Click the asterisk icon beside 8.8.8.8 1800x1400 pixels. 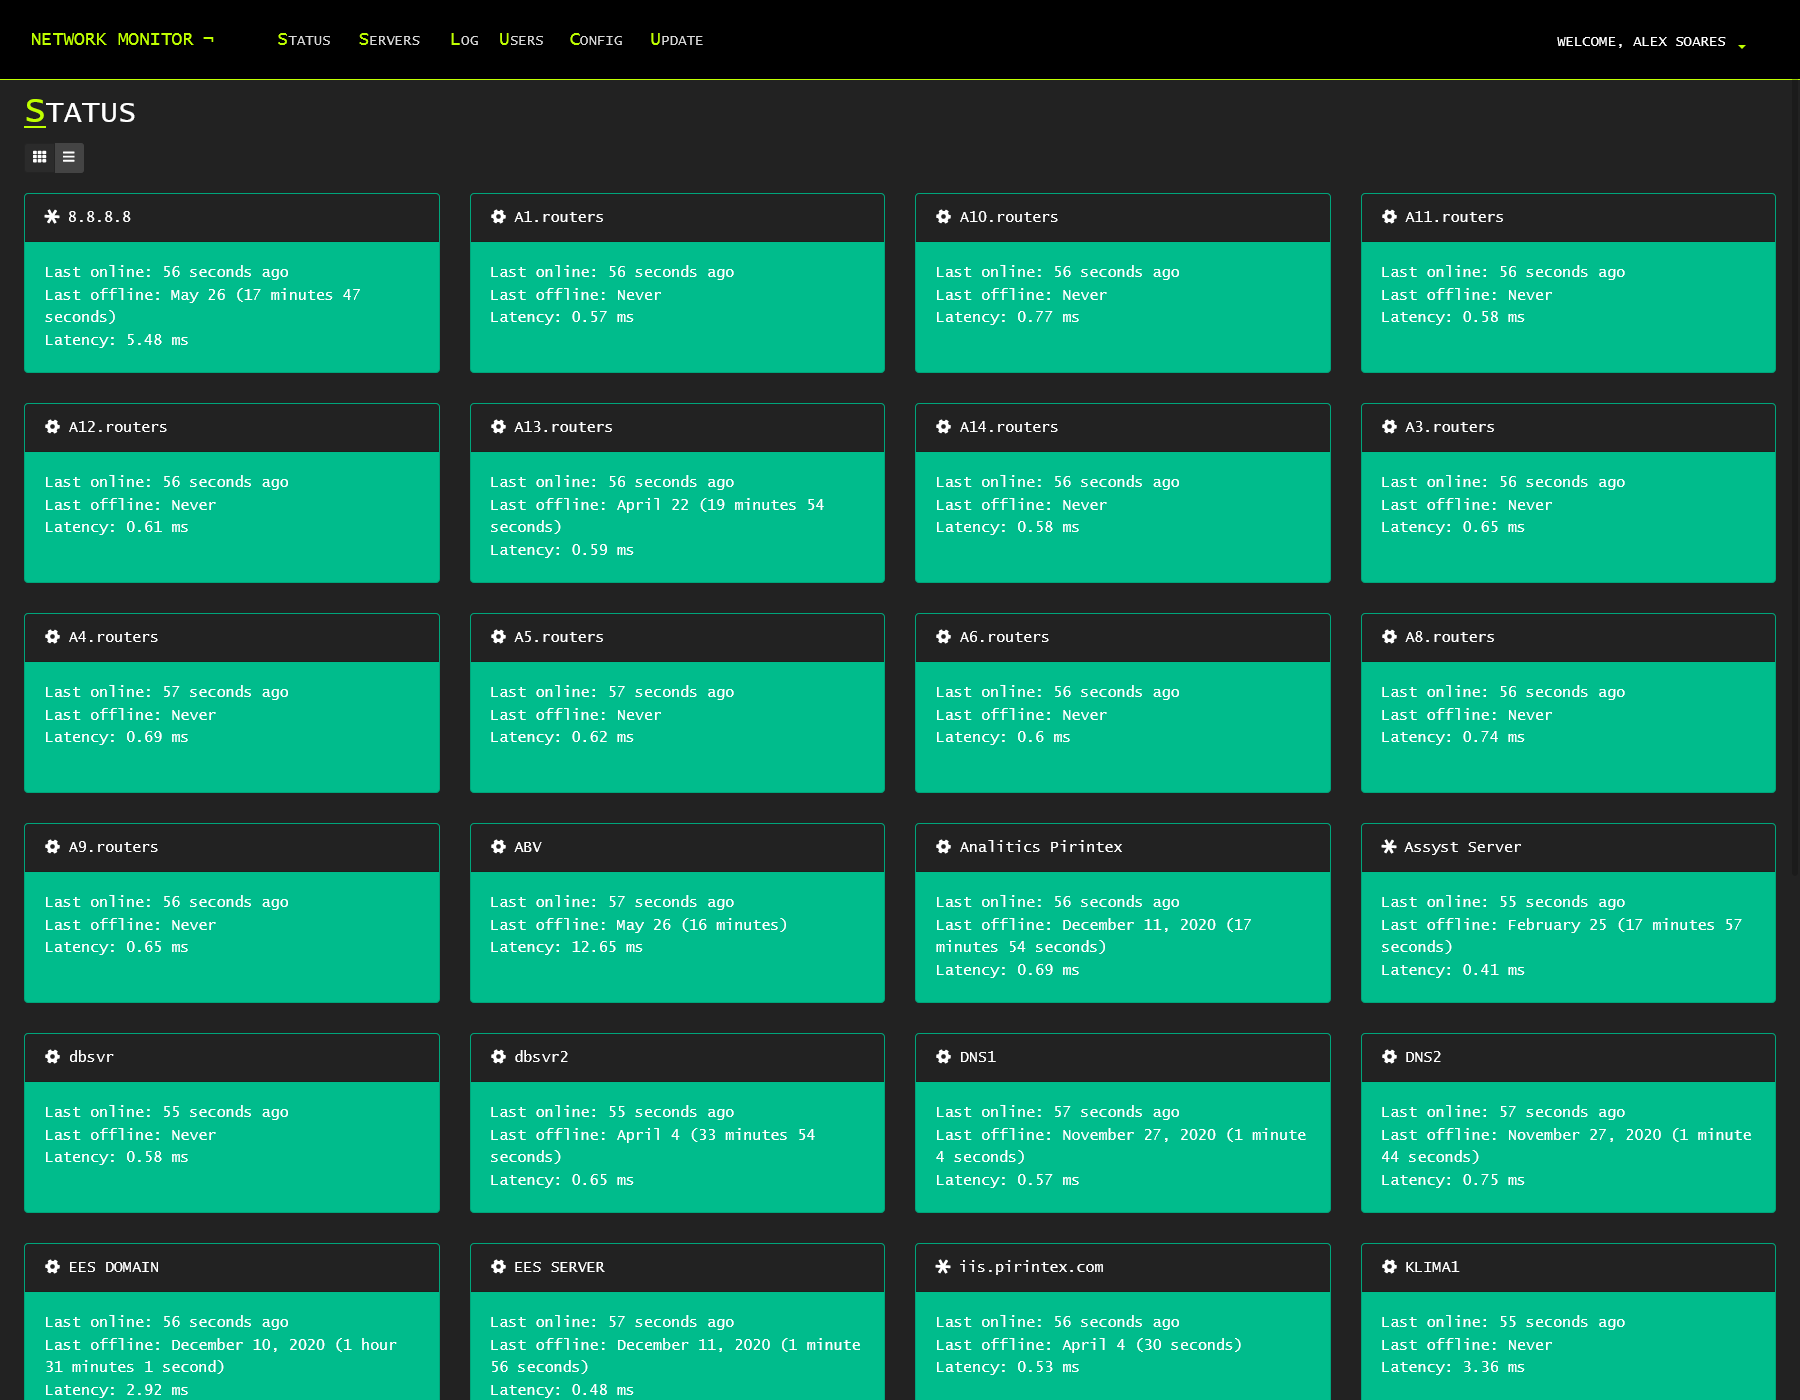(x=52, y=217)
